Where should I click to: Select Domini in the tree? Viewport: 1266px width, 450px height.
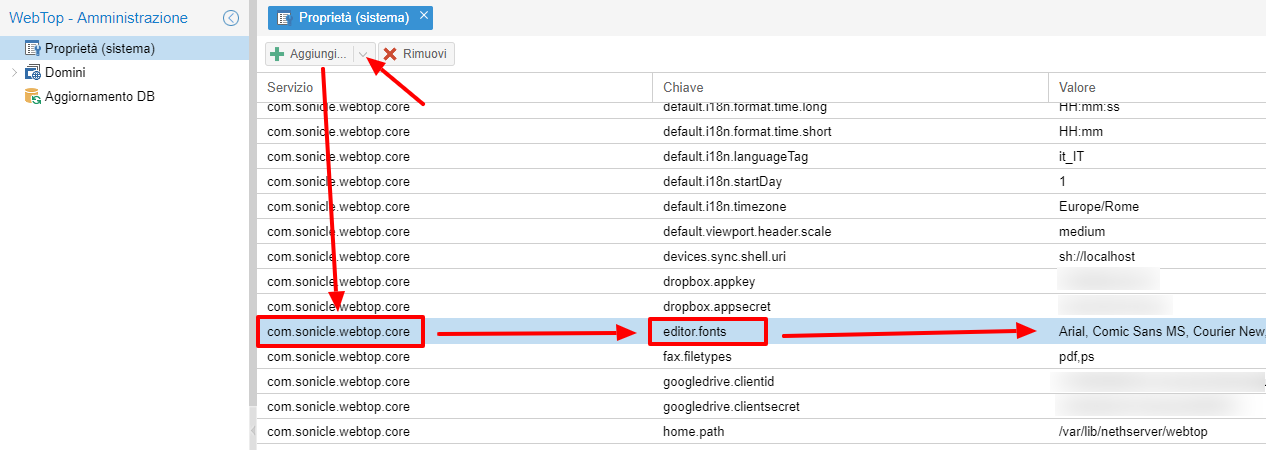coord(124,73)
